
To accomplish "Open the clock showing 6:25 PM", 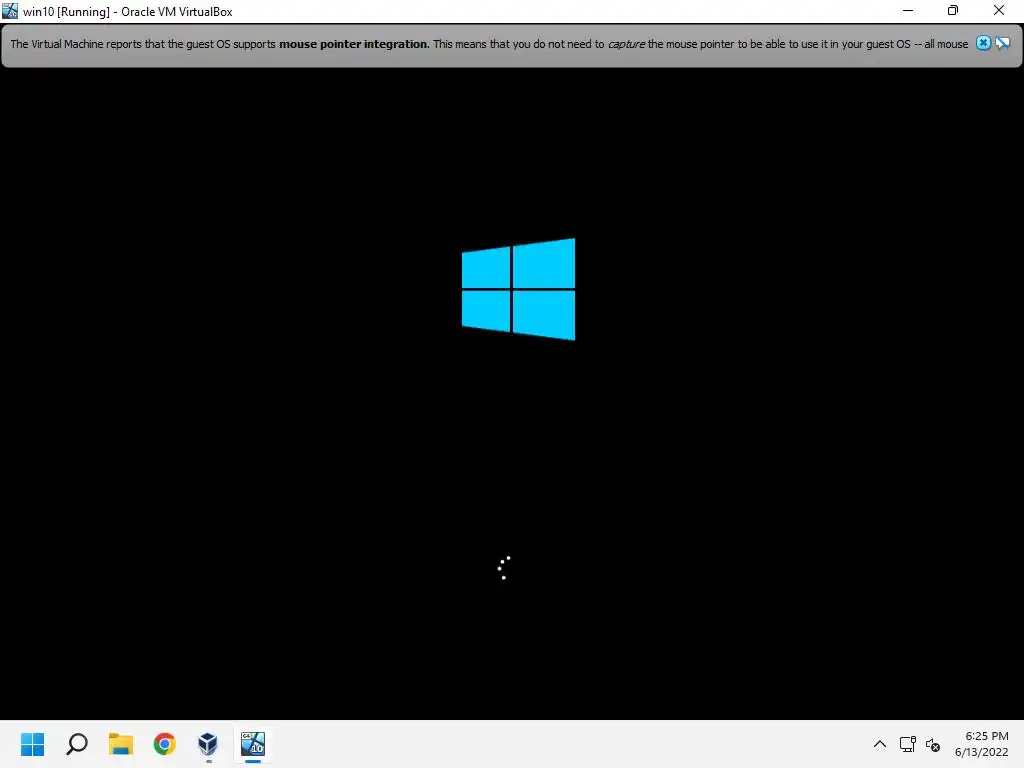I will [x=982, y=744].
